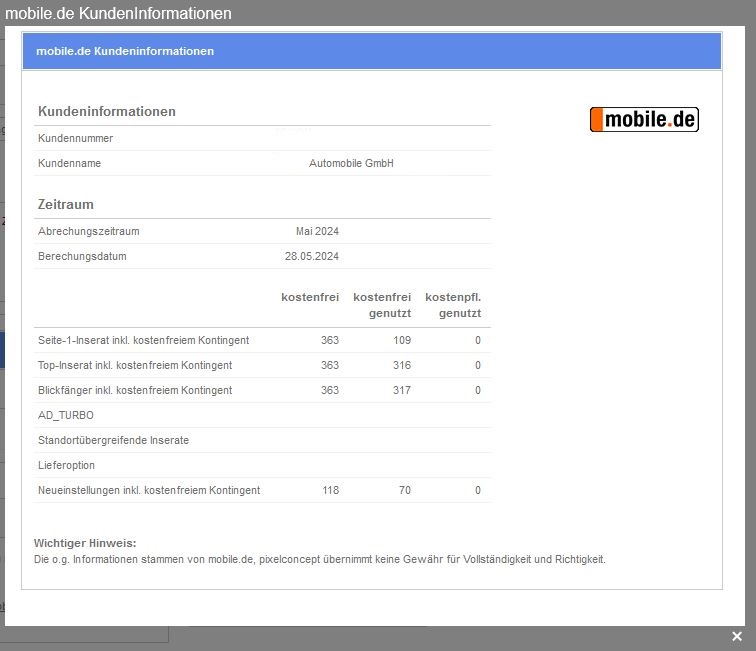Select the 0 value in the Blickfänger row
This screenshot has width=756, height=651.
(478, 391)
